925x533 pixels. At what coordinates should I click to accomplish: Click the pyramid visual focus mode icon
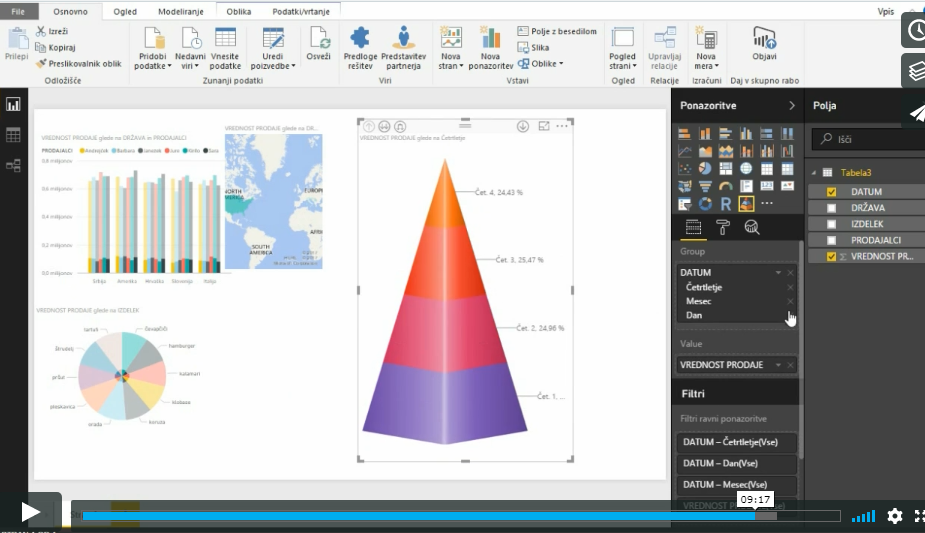[544, 126]
